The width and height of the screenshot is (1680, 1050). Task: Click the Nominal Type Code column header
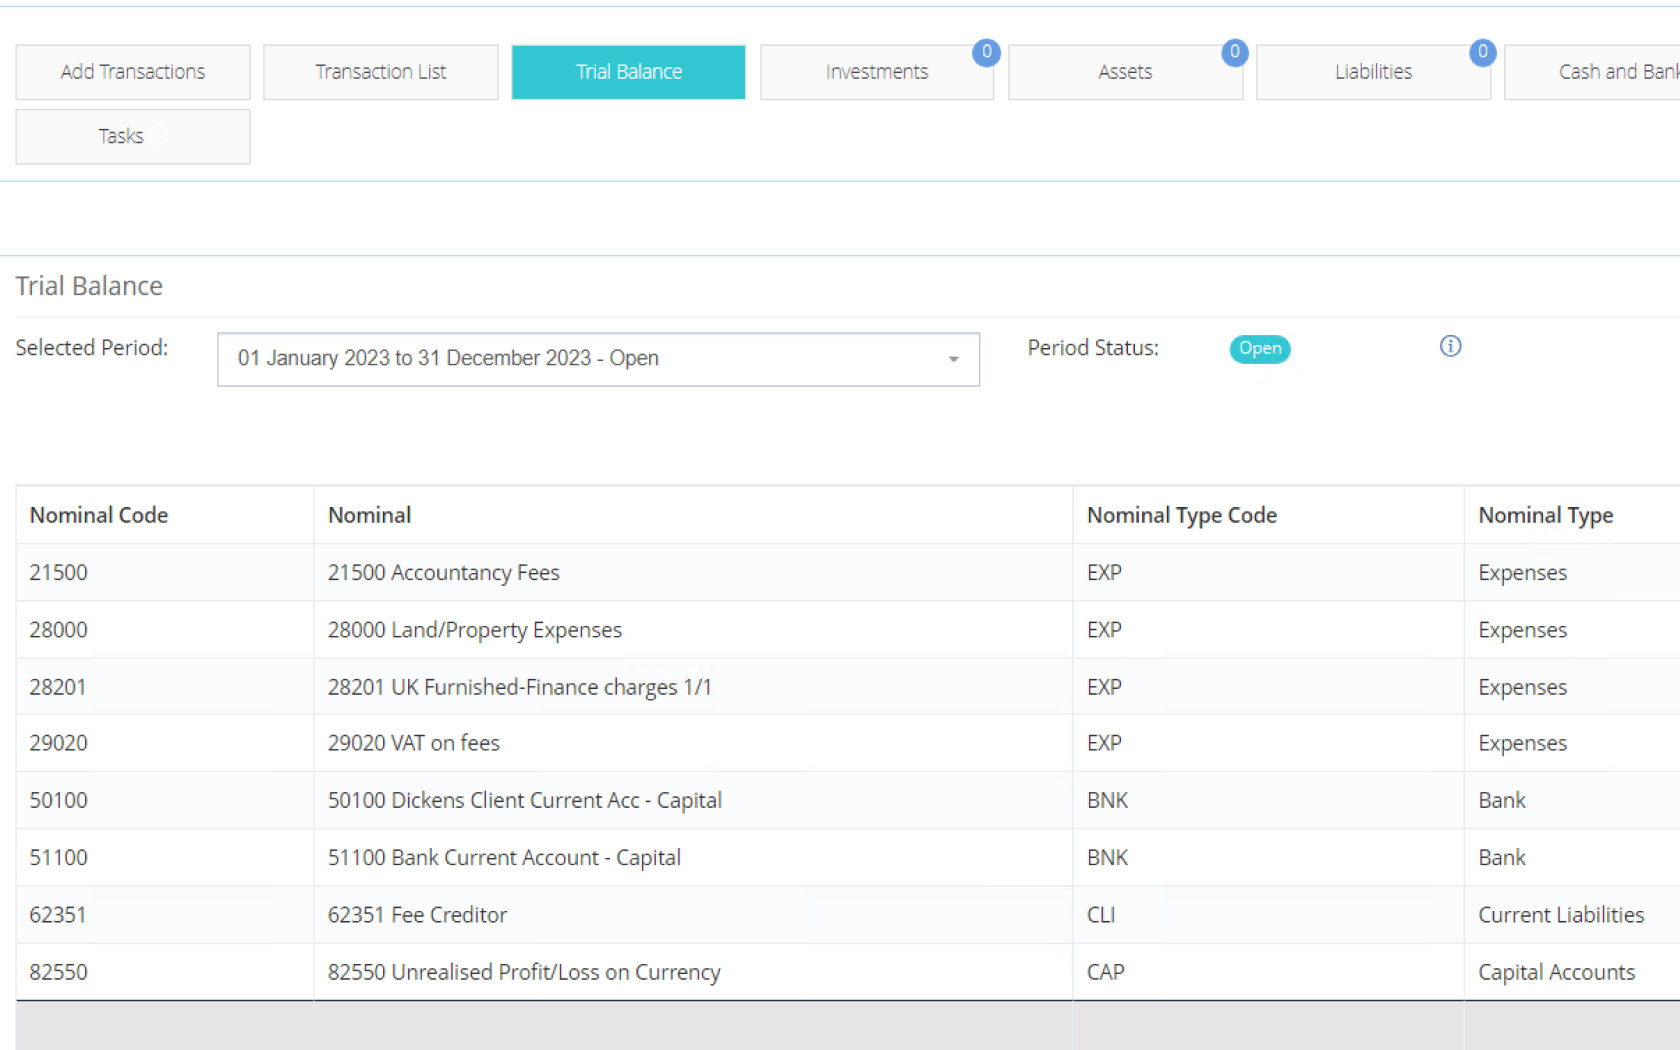[1181, 515]
